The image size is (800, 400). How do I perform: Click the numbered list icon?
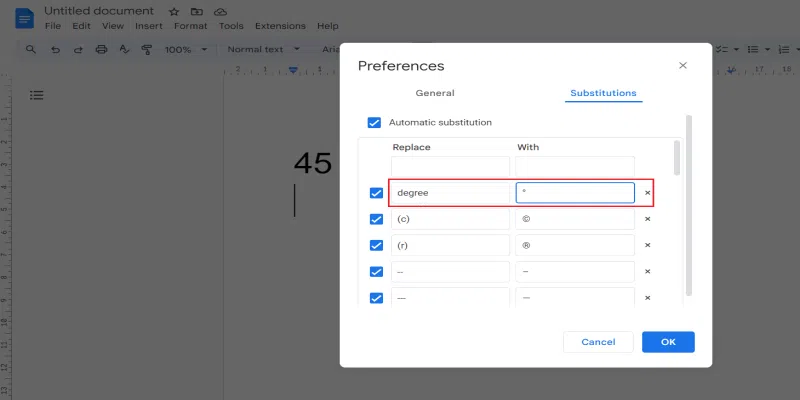pos(784,49)
